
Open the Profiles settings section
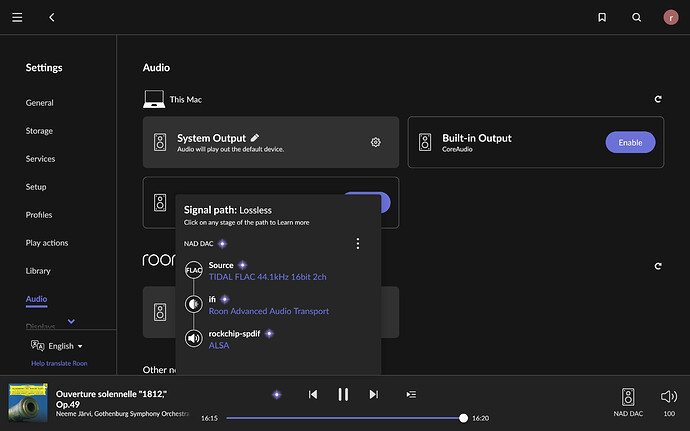tap(39, 215)
